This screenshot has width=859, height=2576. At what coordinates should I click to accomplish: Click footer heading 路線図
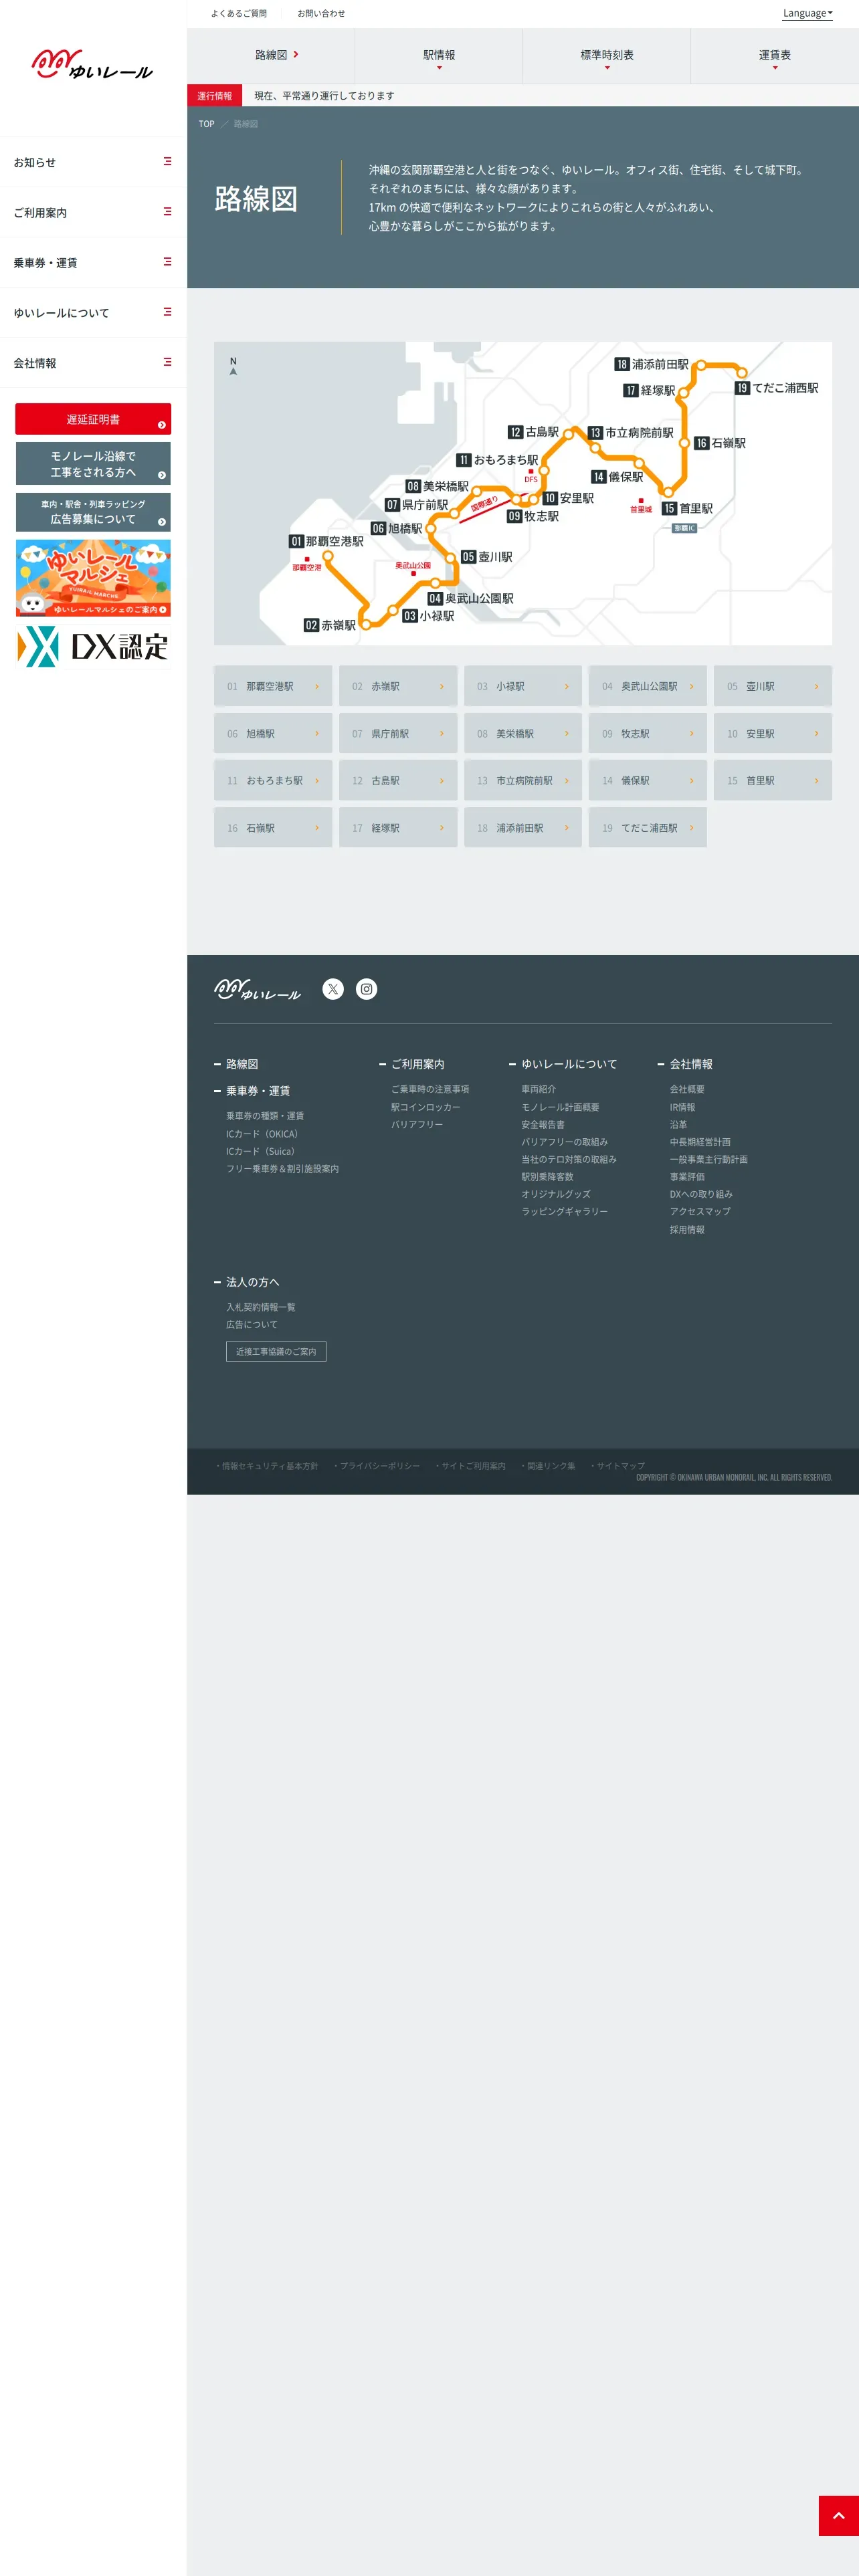242,1064
